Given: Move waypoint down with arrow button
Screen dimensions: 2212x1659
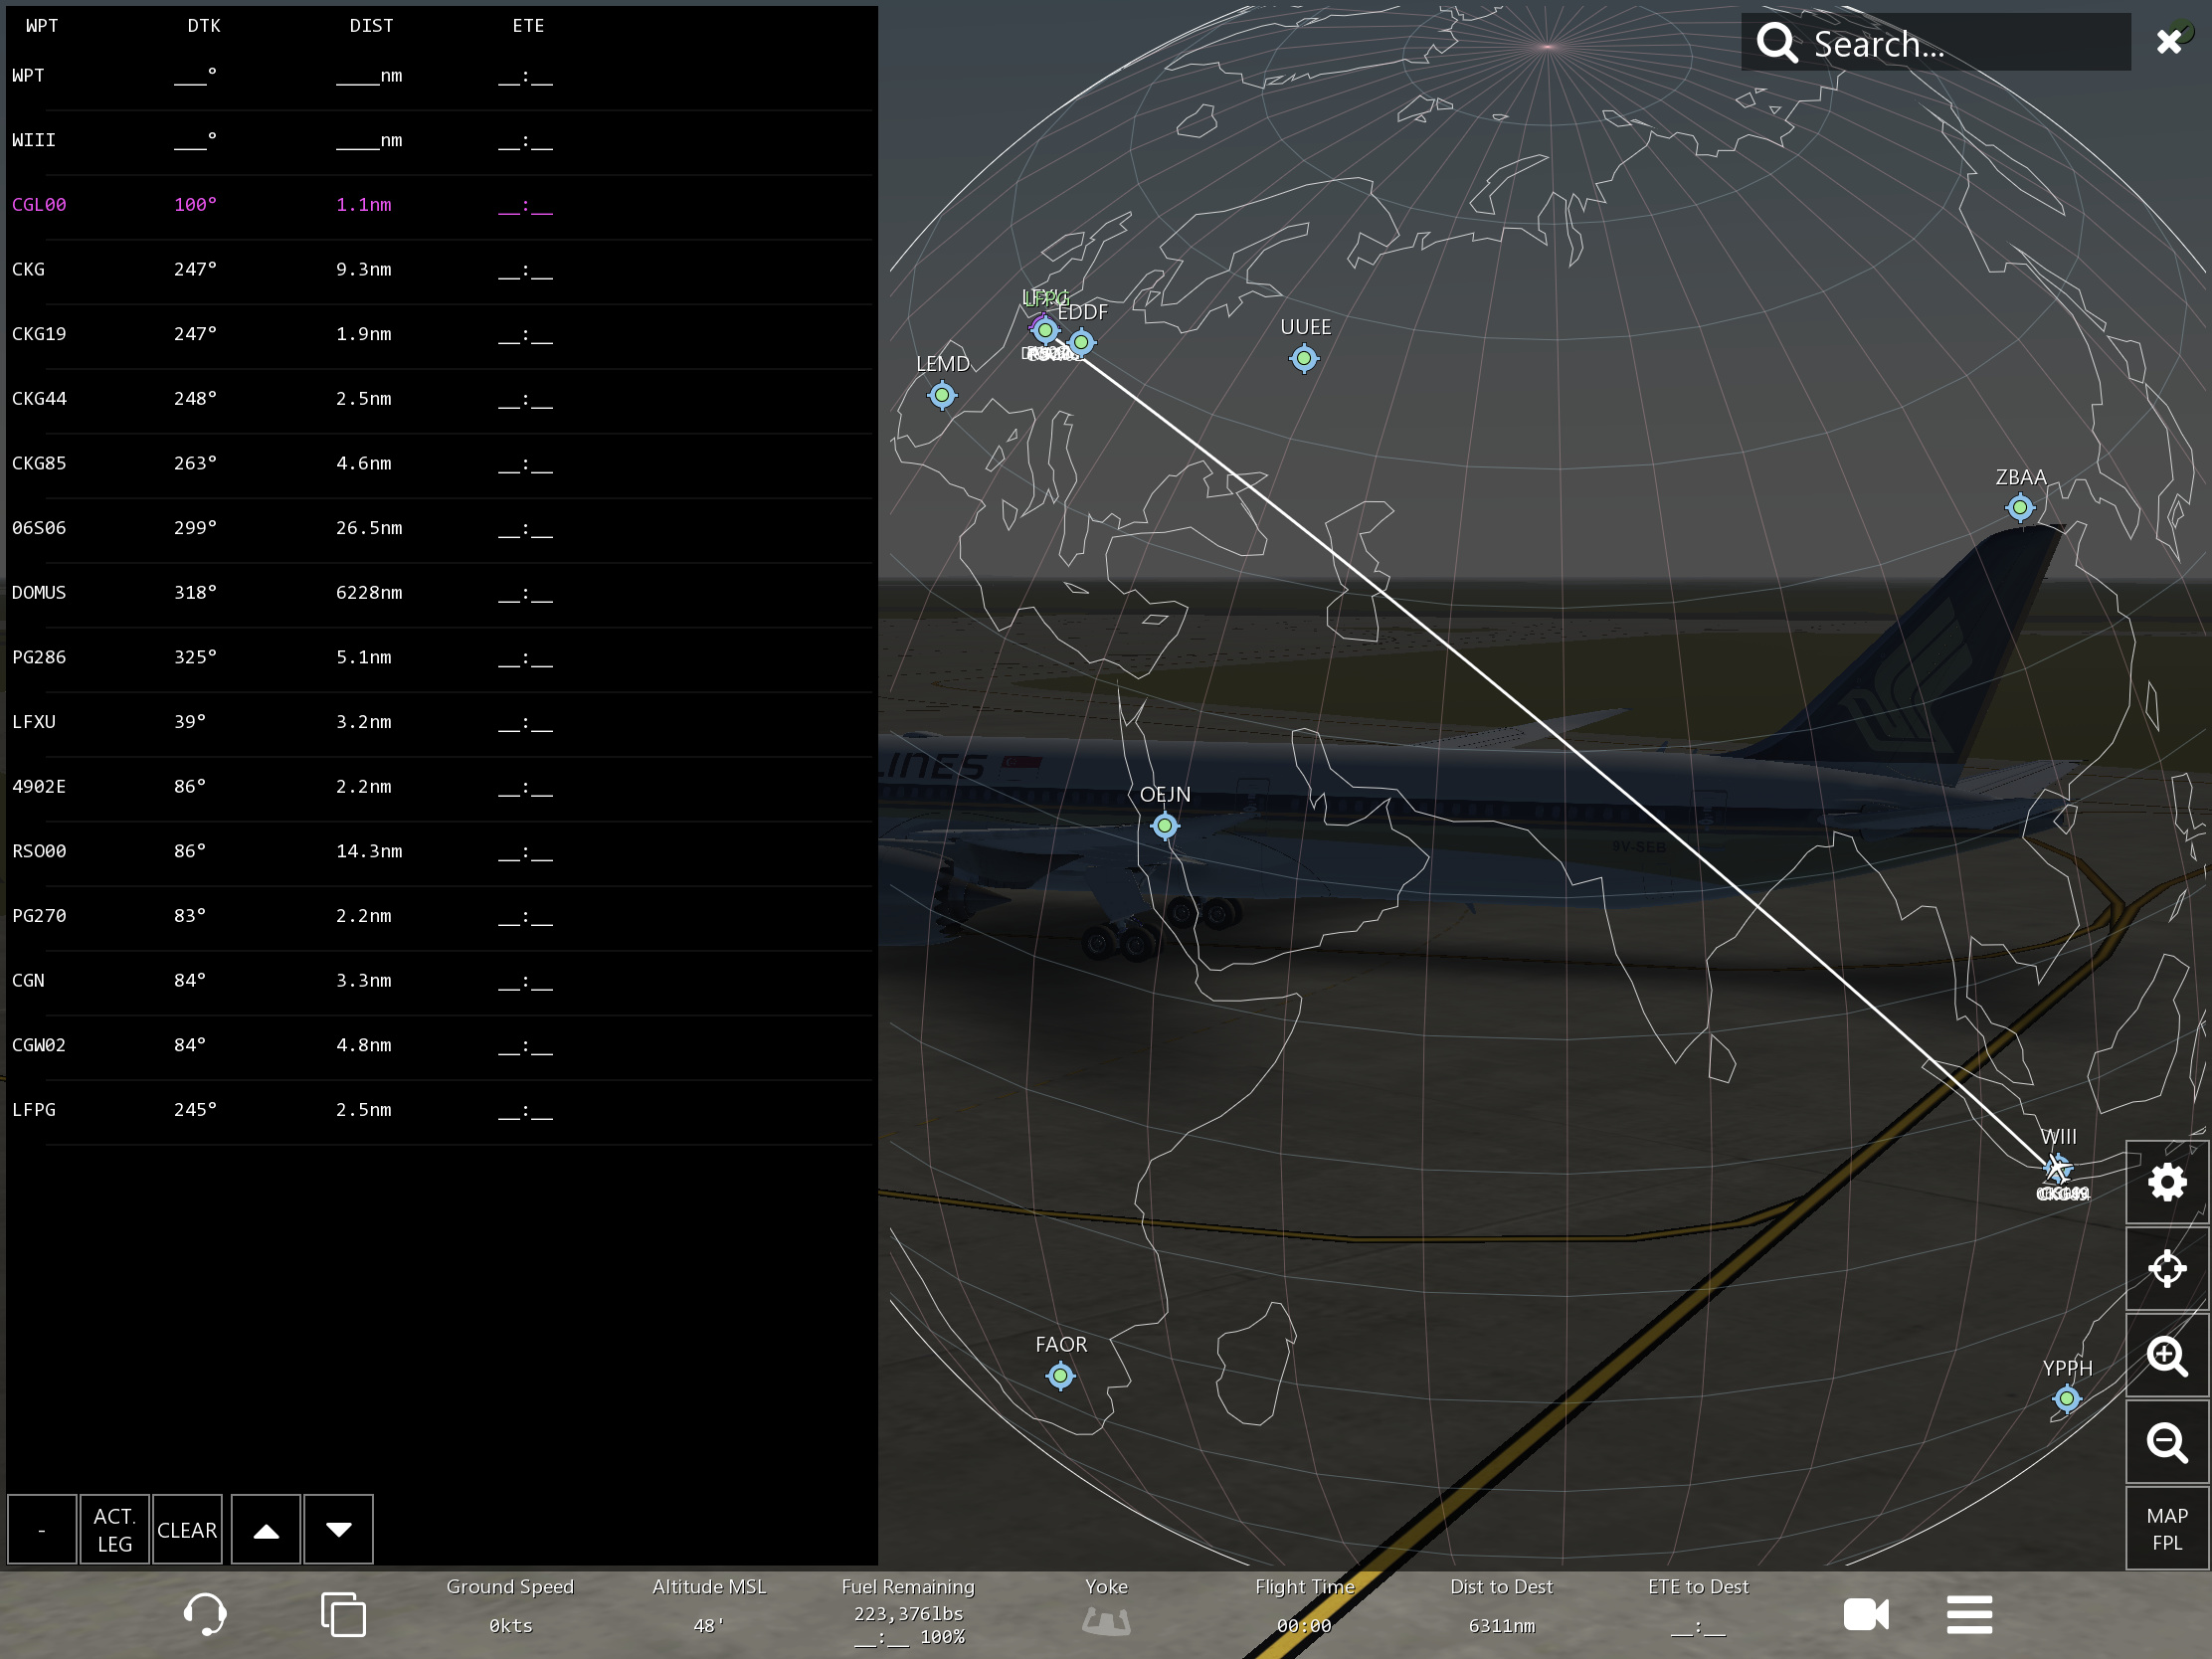Looking at the screenshot, I should click(x=339, y=1530).
